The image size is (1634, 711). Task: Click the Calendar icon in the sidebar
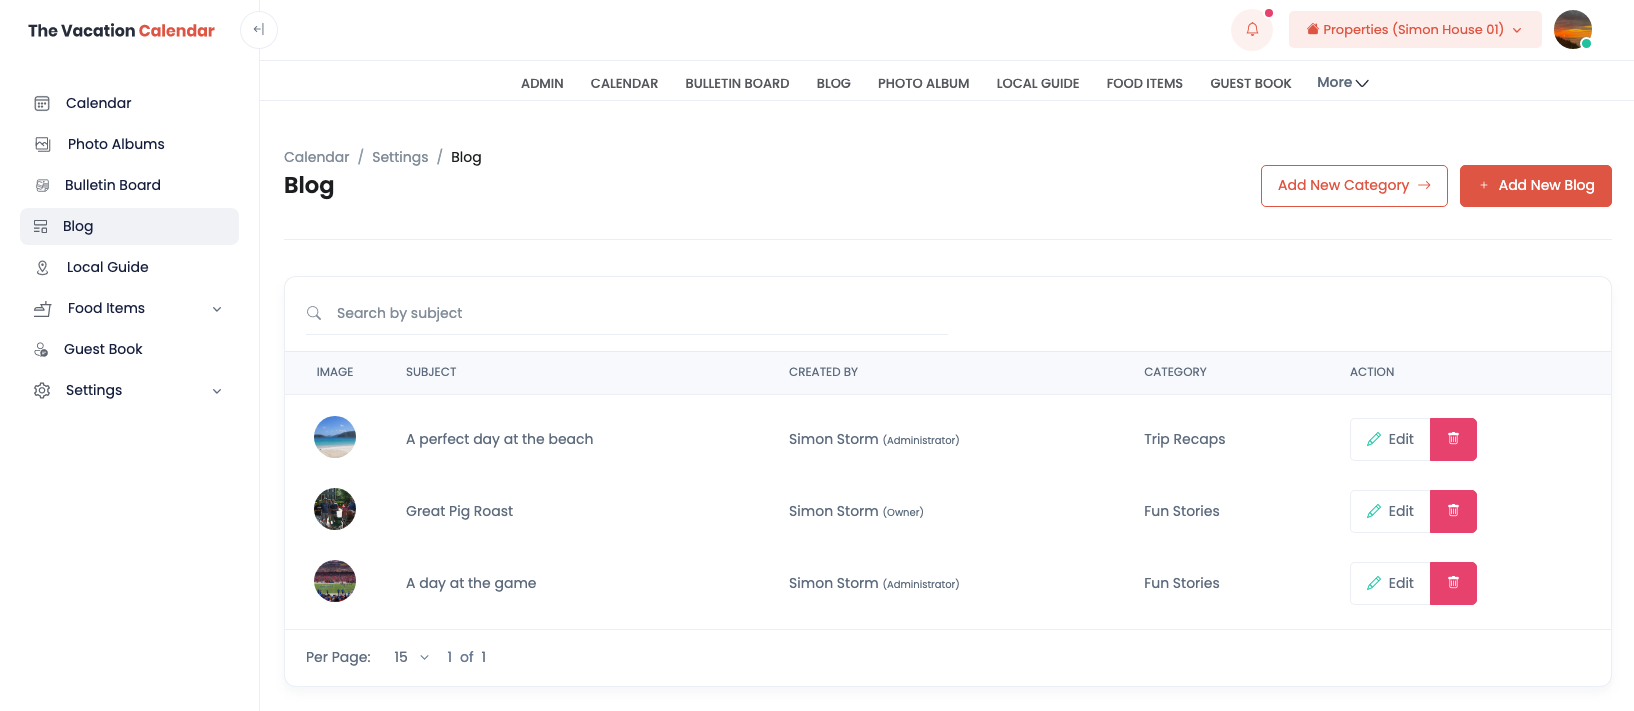(42, 103)
